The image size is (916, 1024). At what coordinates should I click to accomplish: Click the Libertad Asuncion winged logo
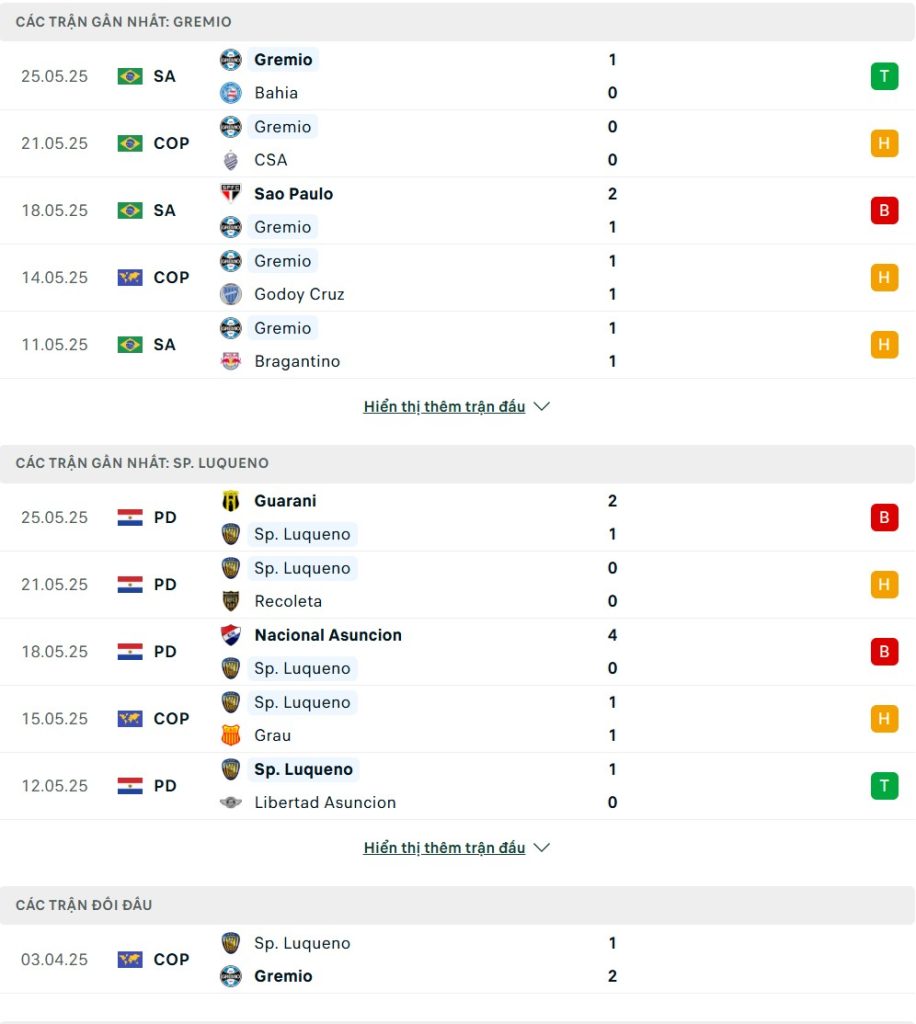[230, 803]
